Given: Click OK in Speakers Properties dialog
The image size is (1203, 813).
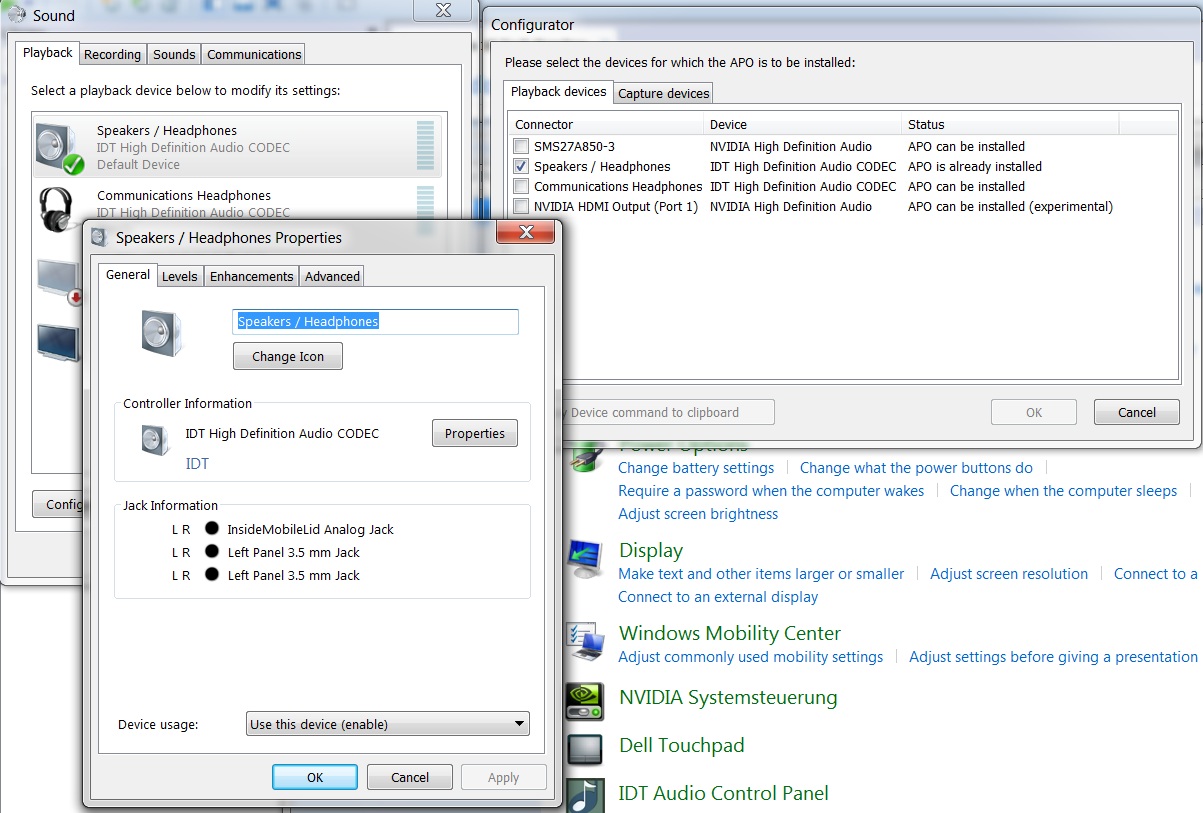Looking at the screenshot, I should 315,777.
